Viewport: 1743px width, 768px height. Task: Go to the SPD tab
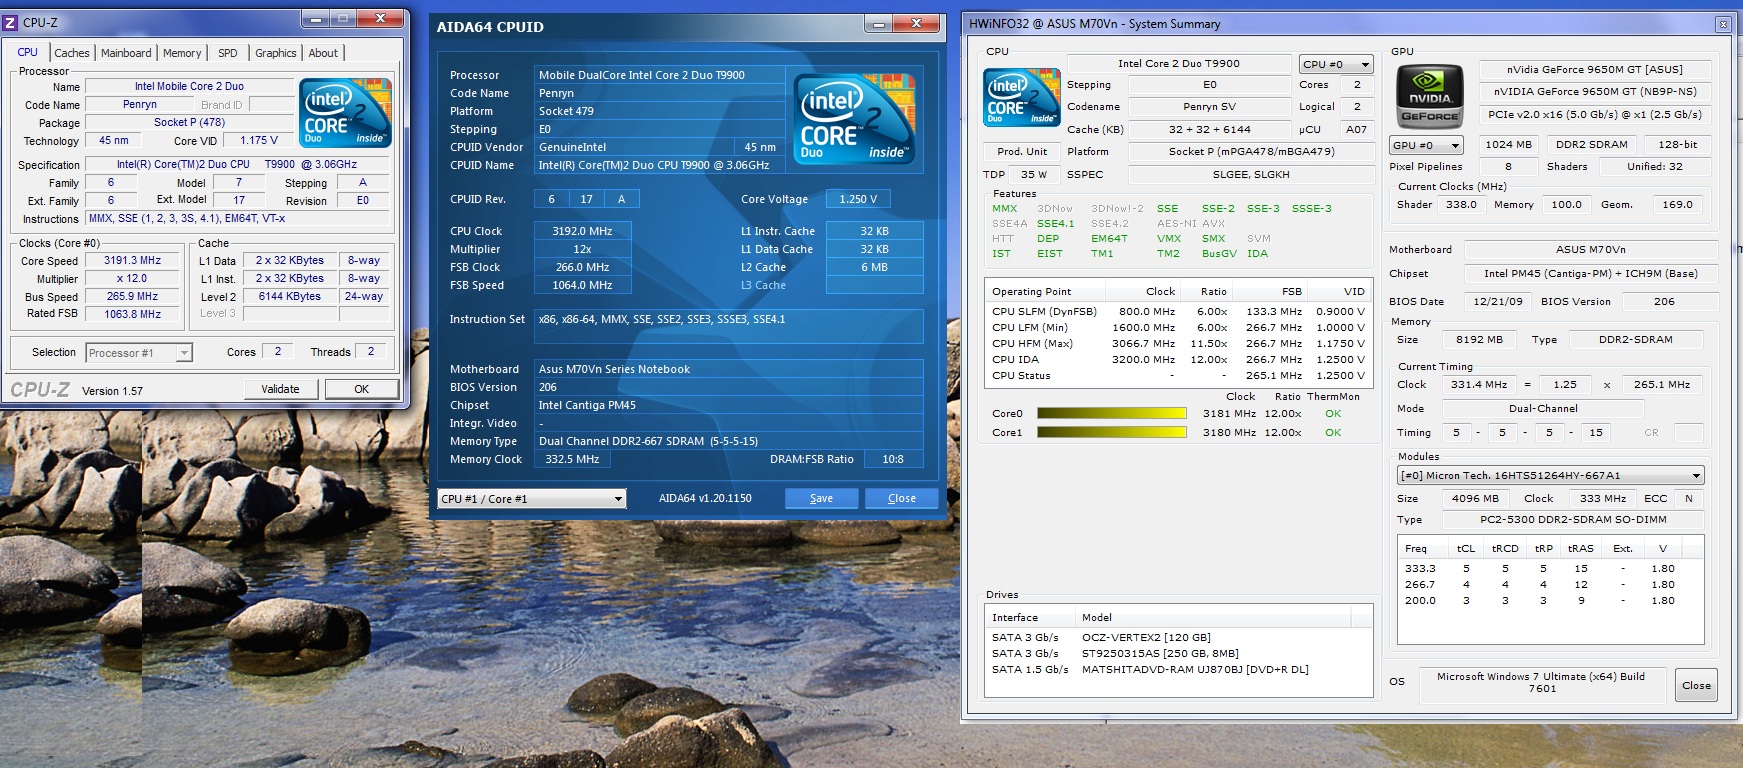[228, 53]
